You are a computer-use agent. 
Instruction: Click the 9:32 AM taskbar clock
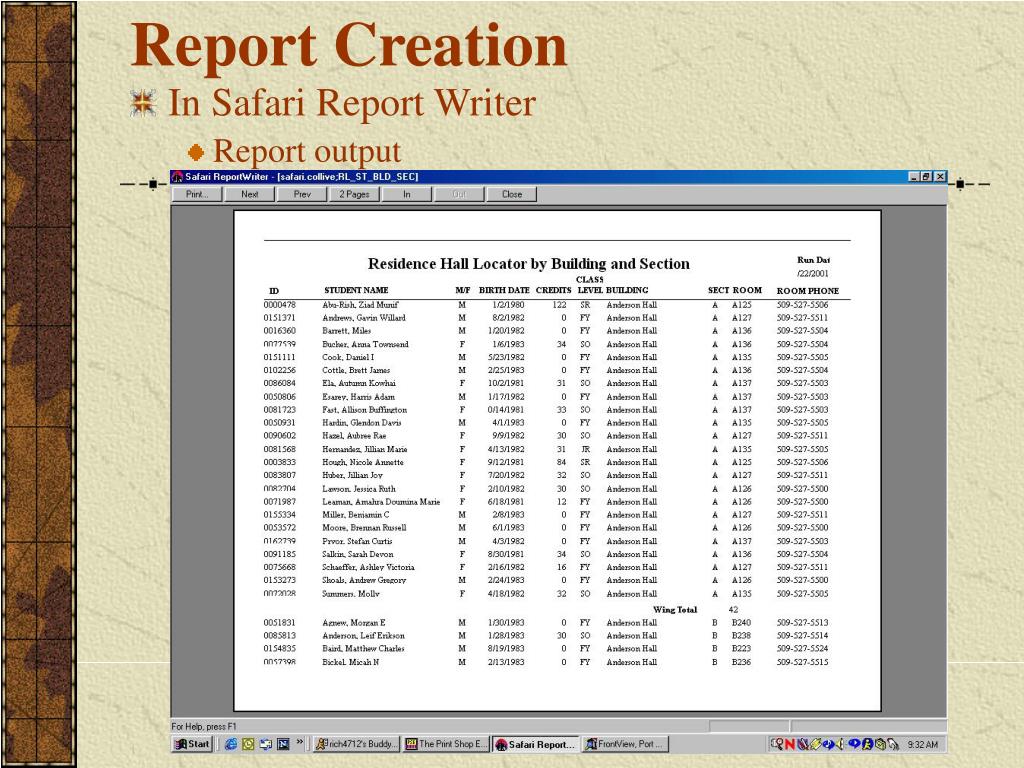922,744
